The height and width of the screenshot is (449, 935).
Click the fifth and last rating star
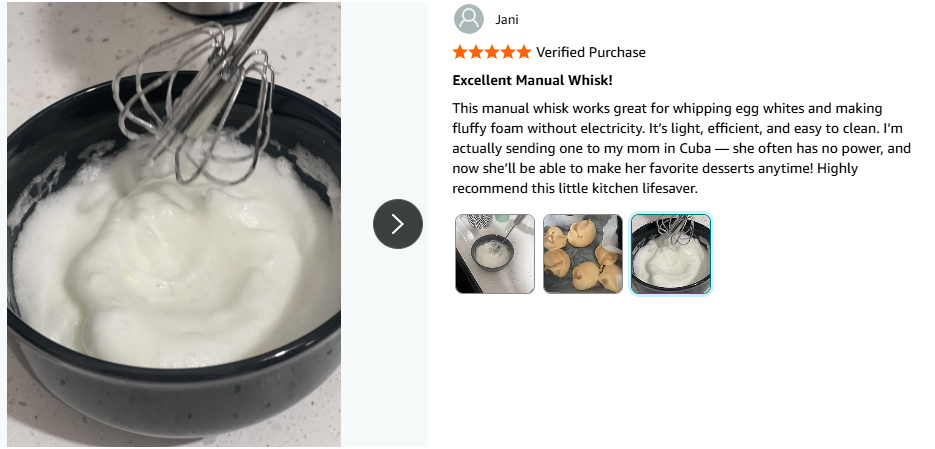[x=524, y=52]
